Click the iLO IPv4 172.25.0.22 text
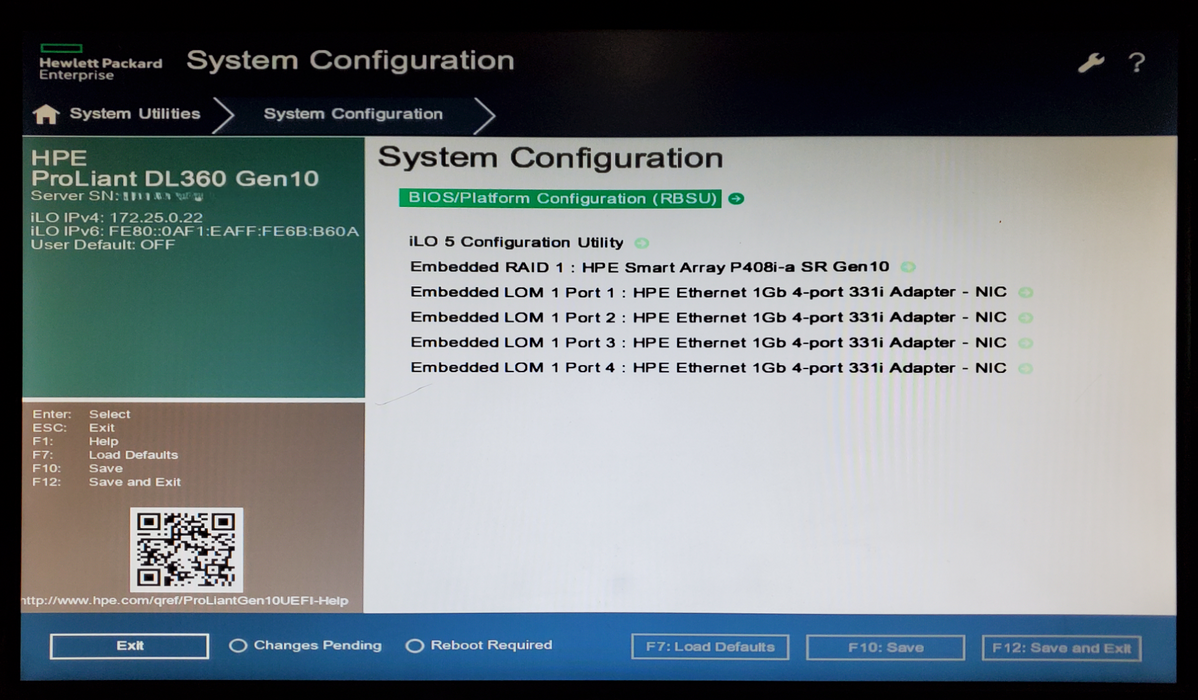This screenshot has width=1198, height=700. tap(117, 218)
